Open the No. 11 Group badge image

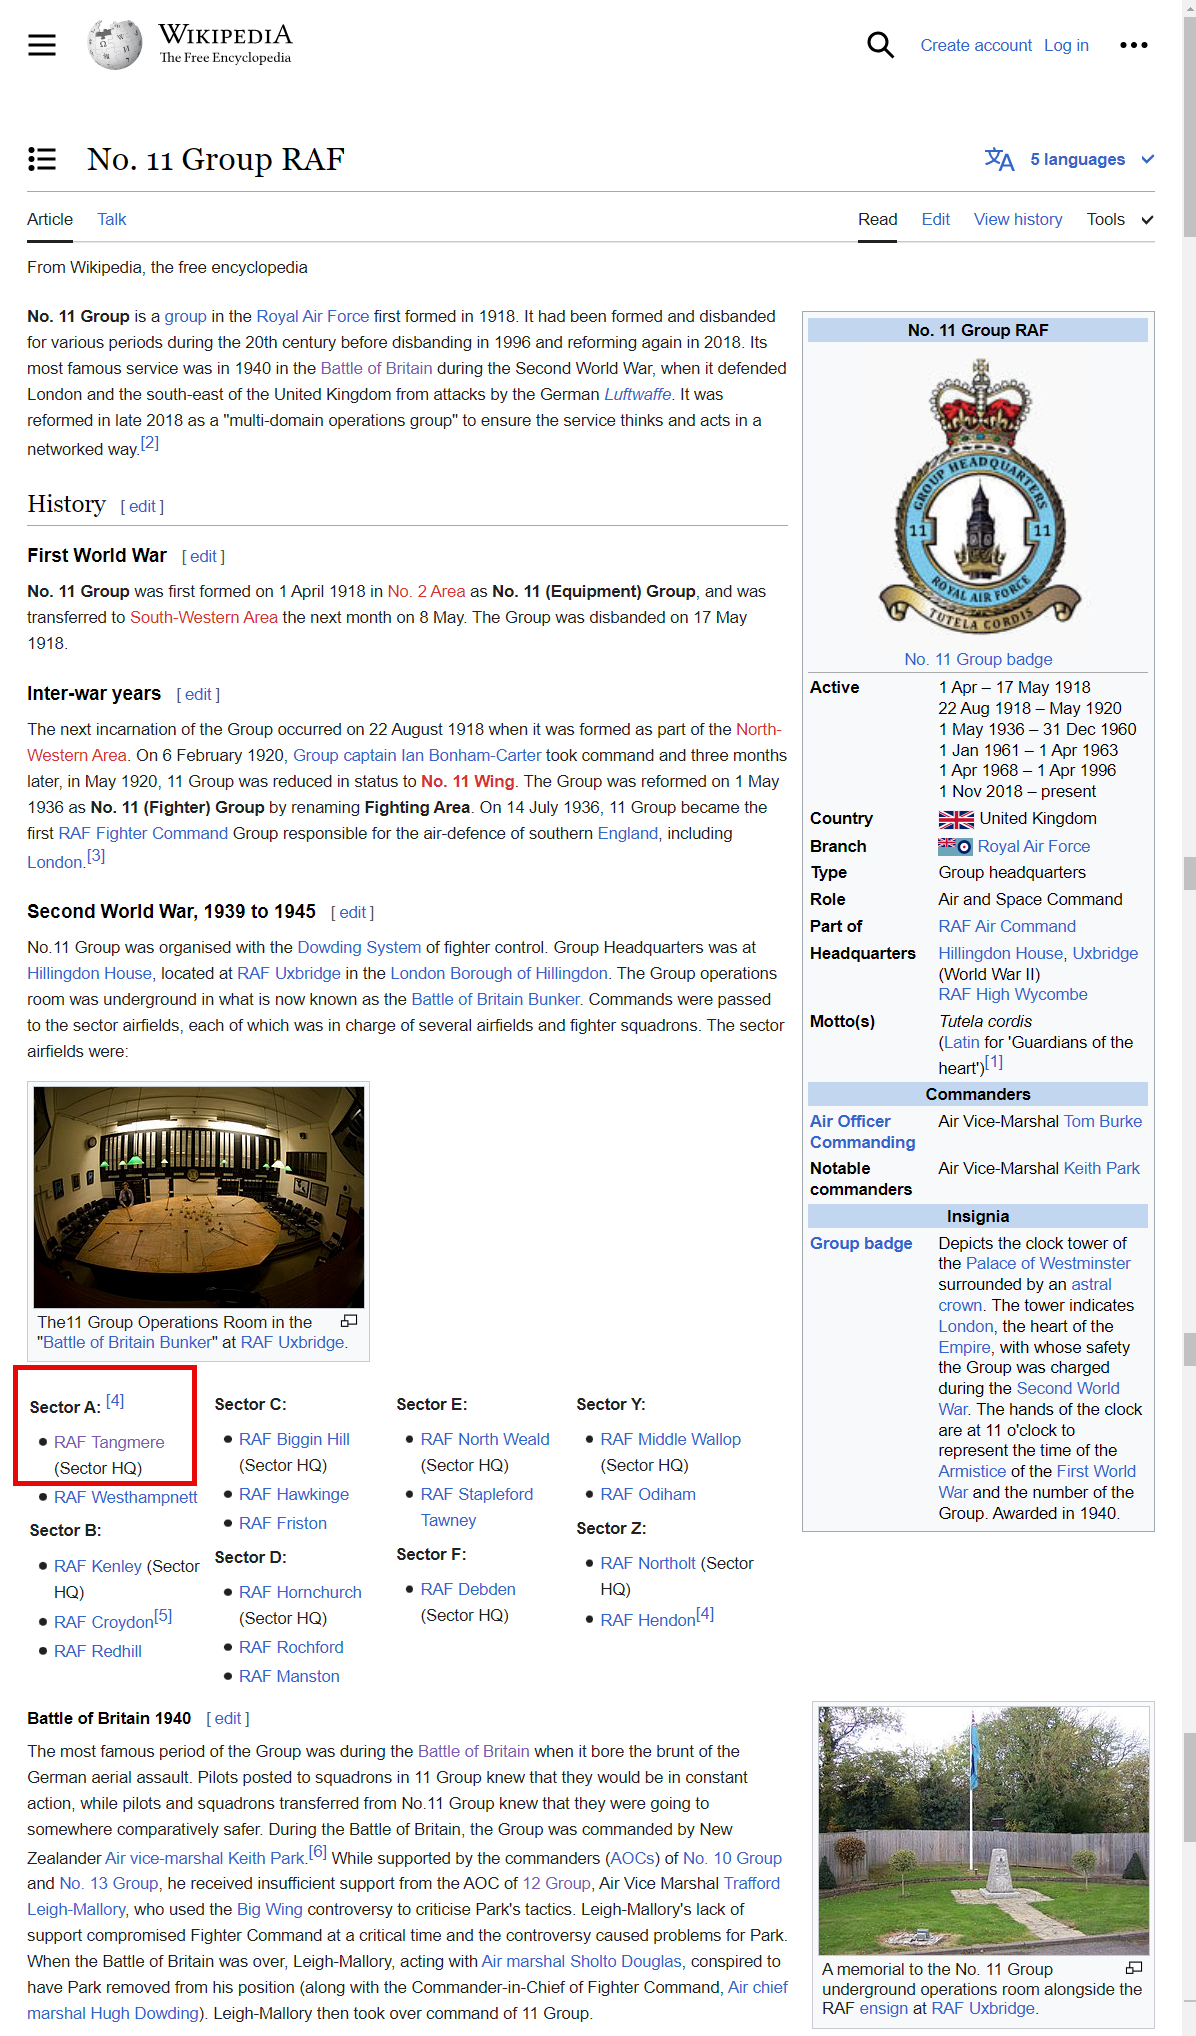coord(979,498)
